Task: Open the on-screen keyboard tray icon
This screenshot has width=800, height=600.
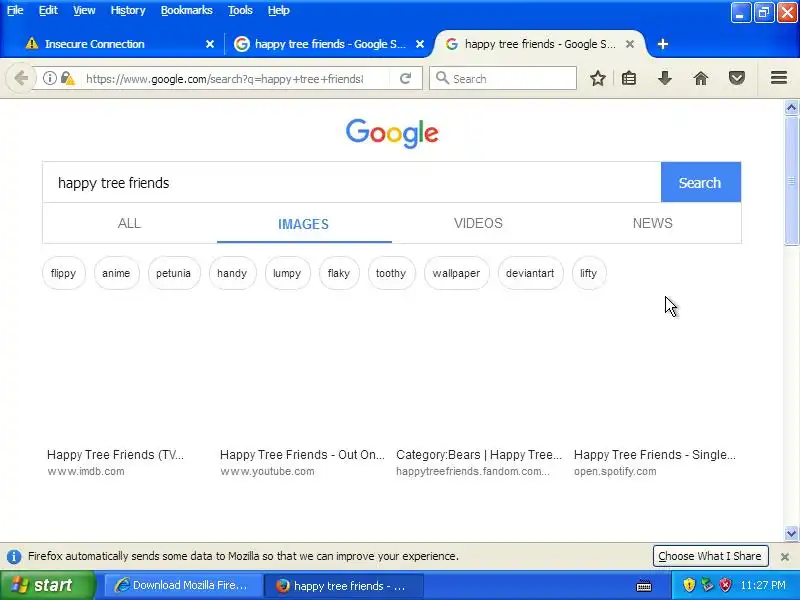Action: click(644, 585)
